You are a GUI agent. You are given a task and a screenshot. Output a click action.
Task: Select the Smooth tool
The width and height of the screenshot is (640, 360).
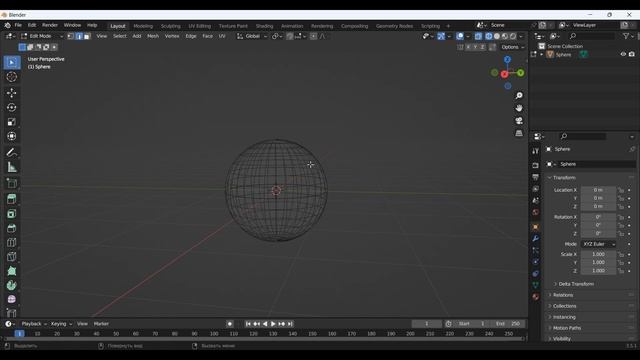click(12, 300)
